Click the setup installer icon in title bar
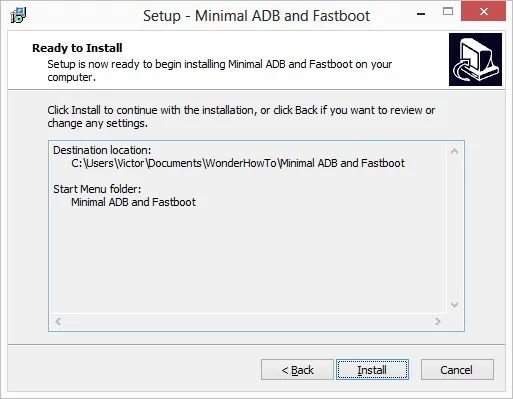The width and height of the screenshot is (513, 399). pyautogui.click(x=18, y=15)
